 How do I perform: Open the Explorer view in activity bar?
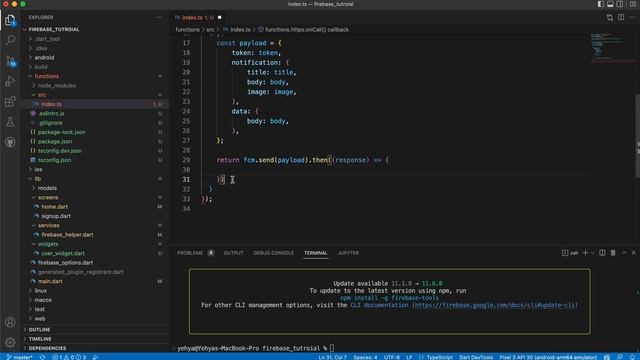(10, 20)
